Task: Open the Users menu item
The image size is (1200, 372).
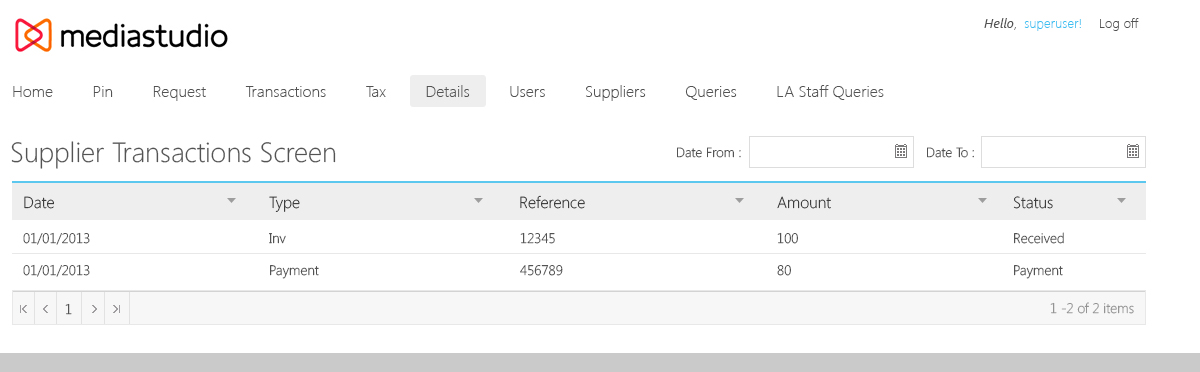Action: pos(527,91)
